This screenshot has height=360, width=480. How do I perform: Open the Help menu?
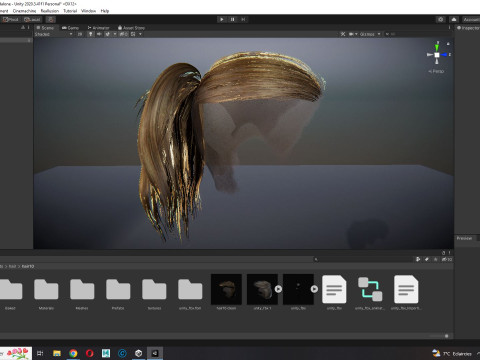point(105,11)
